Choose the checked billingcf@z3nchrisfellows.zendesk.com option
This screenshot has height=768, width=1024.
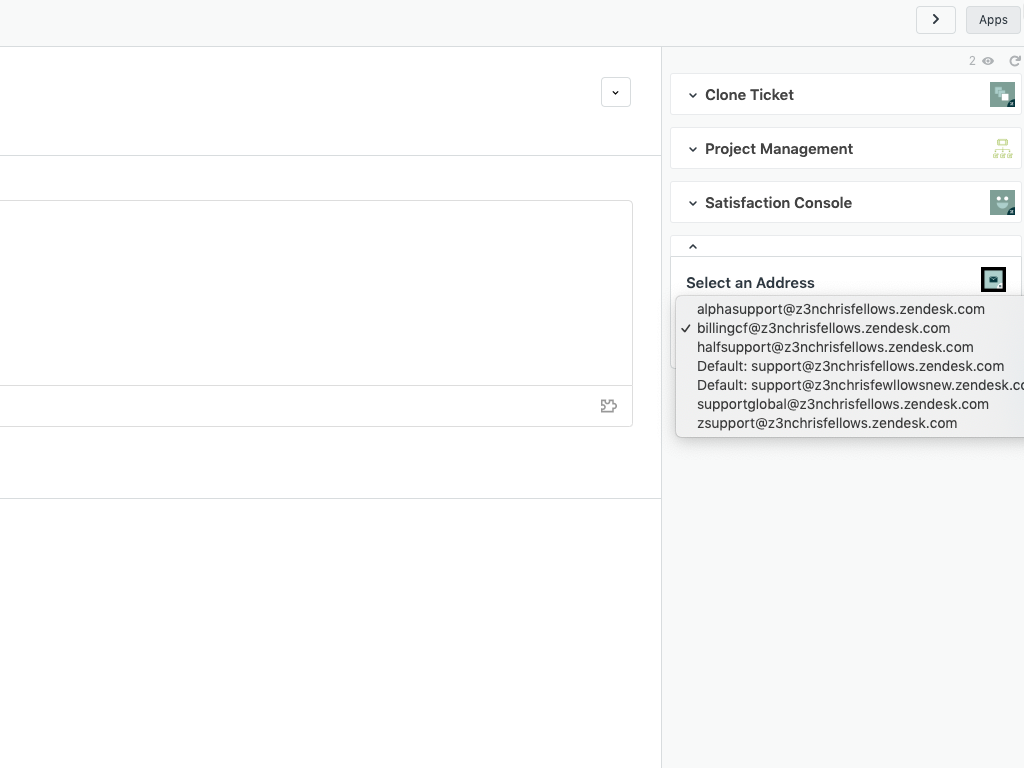click(x=823, y=328)
